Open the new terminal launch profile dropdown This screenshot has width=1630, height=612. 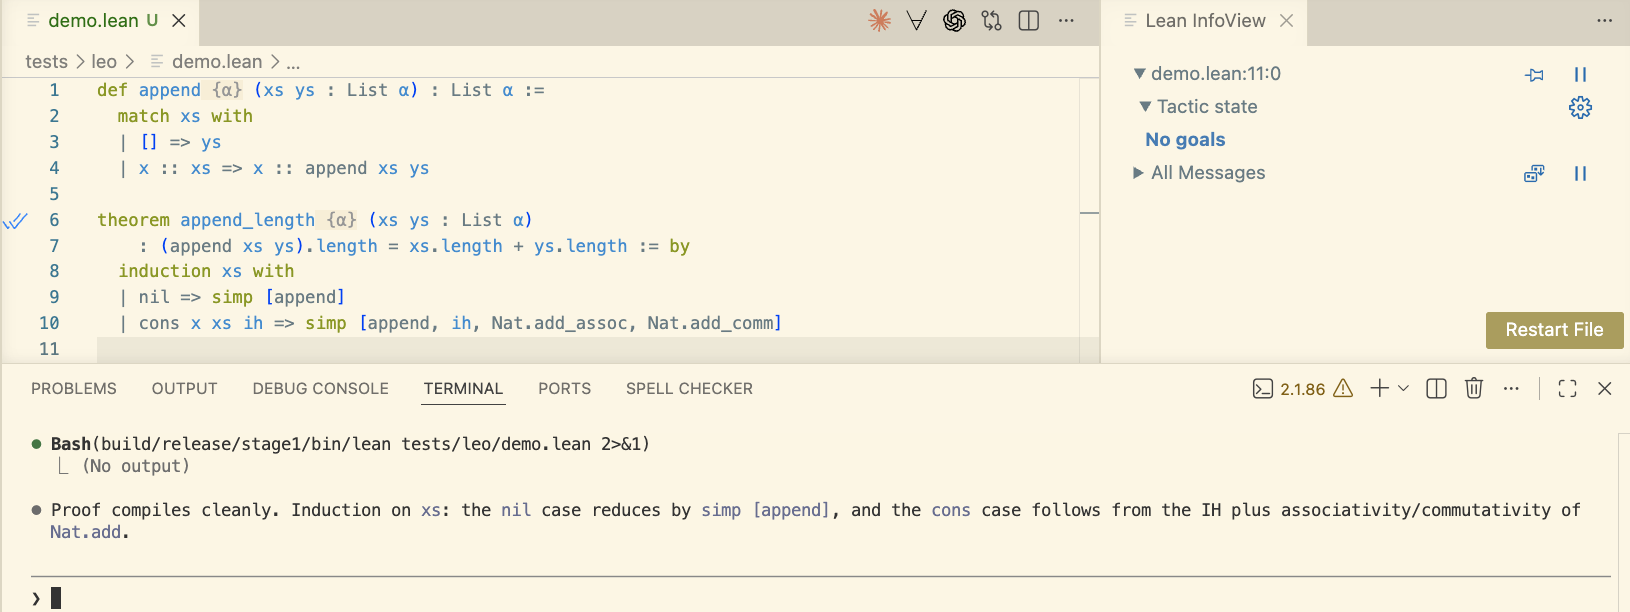point(1404,389)
